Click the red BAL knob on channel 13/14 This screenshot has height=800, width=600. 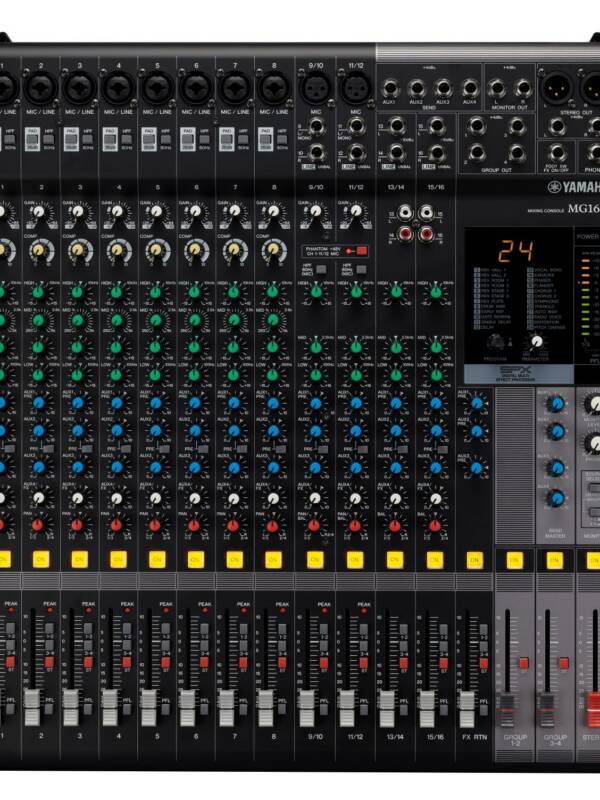point(395,525)
